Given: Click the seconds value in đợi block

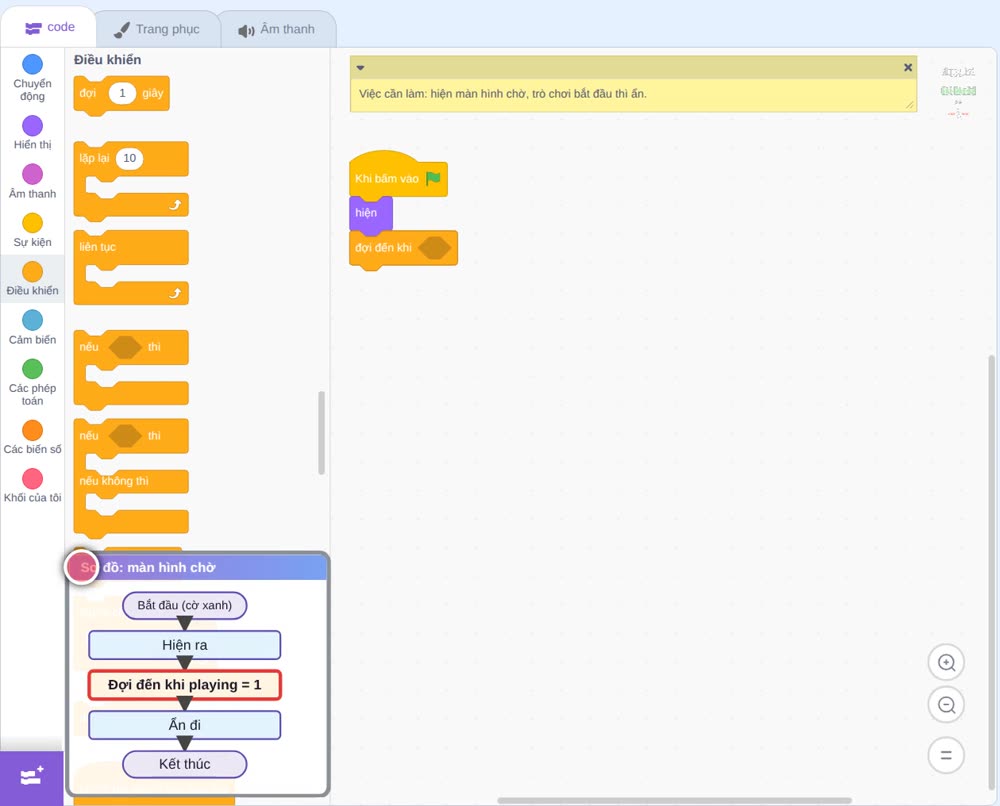Looking at the screenshot, I should click(122, 93).
